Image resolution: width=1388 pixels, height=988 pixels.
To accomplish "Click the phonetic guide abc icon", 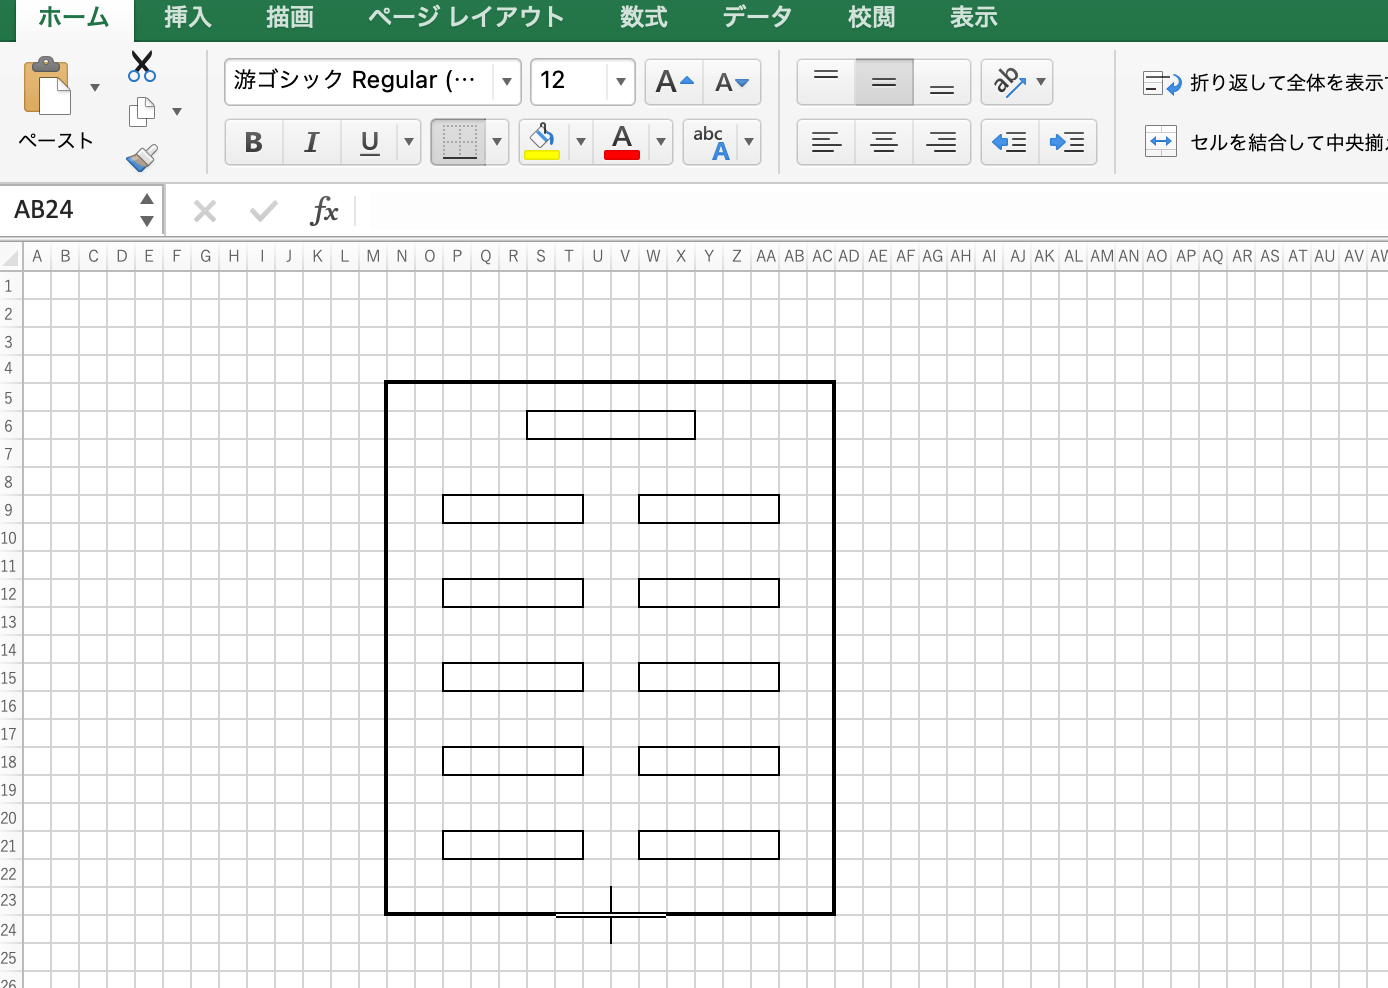I will [711, 142].
